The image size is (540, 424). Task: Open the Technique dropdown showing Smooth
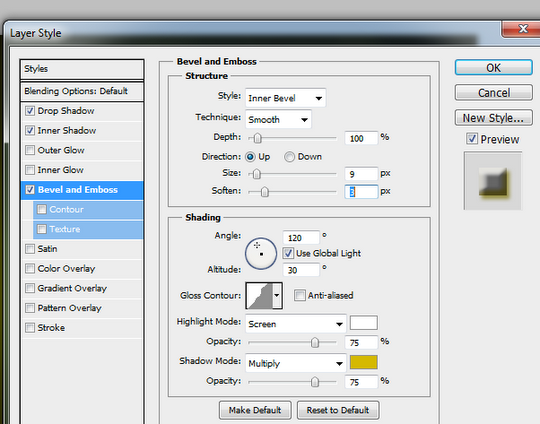click(278, 120)
